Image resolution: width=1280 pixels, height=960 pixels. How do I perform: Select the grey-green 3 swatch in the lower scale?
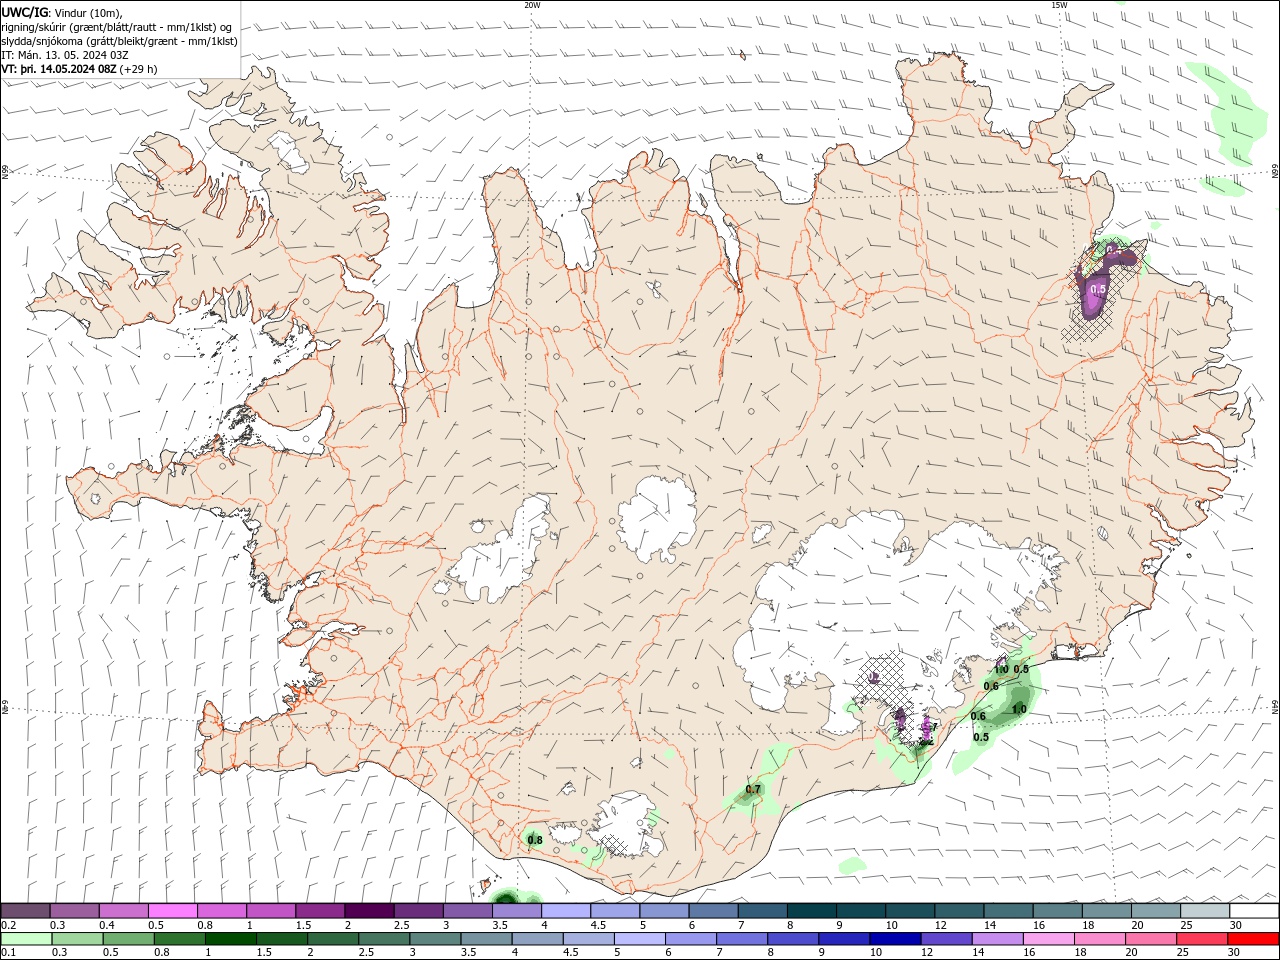(x=435, y=939)
